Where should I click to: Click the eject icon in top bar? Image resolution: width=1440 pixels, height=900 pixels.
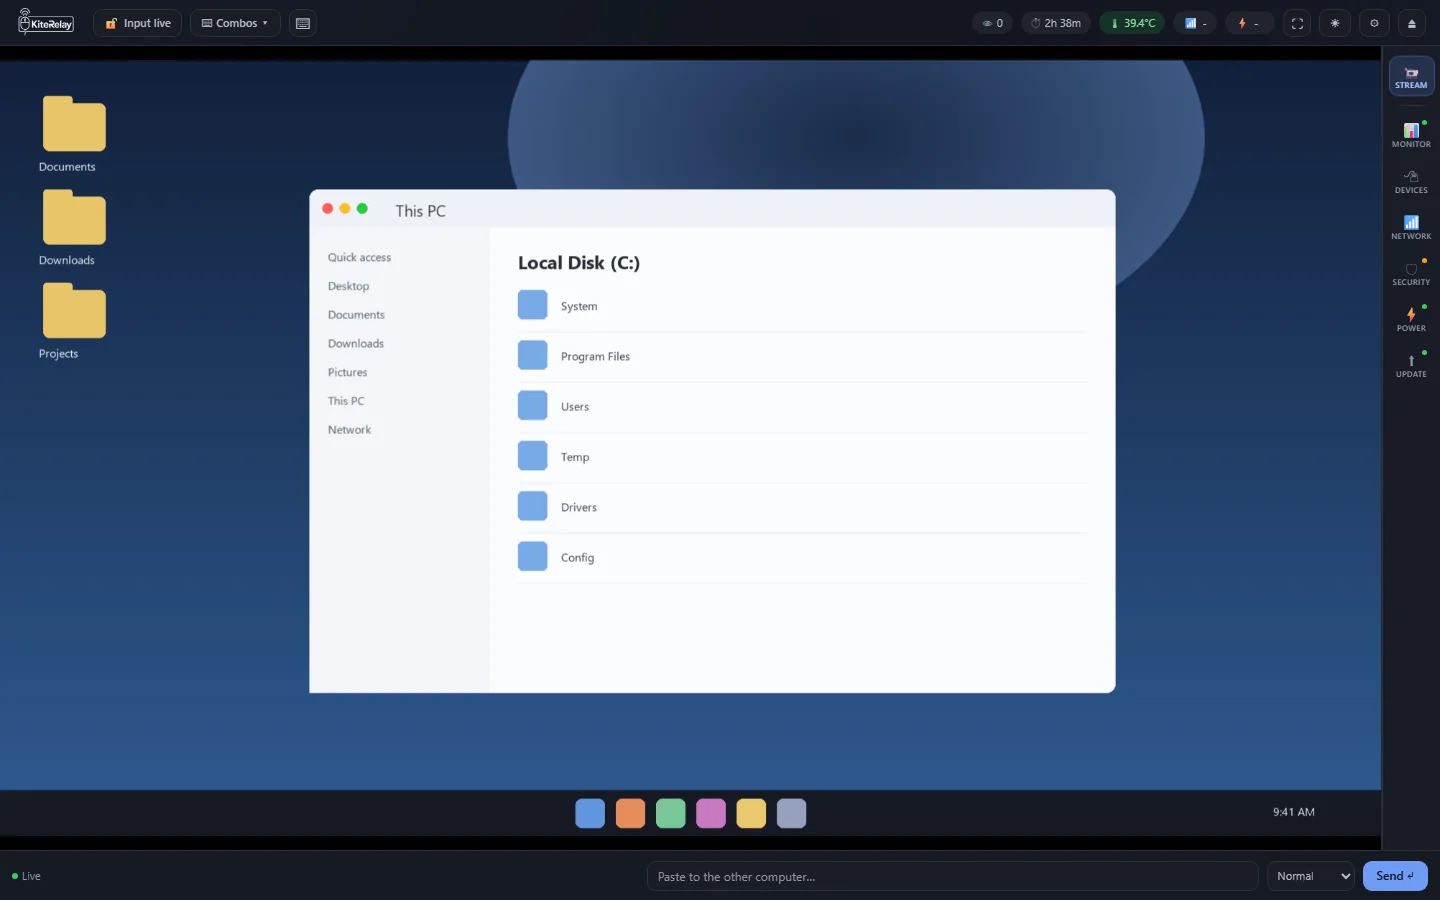tap(1412, 23)
